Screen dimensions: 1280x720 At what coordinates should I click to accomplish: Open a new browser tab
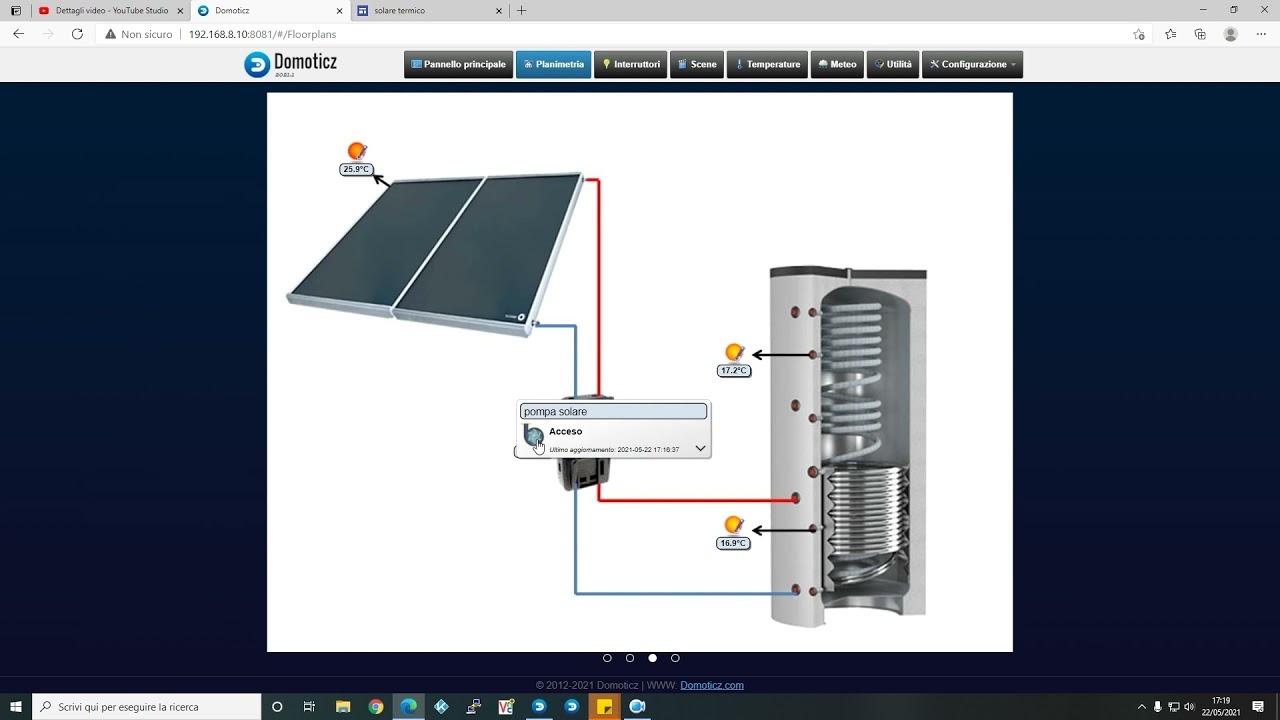pos(521,10)
